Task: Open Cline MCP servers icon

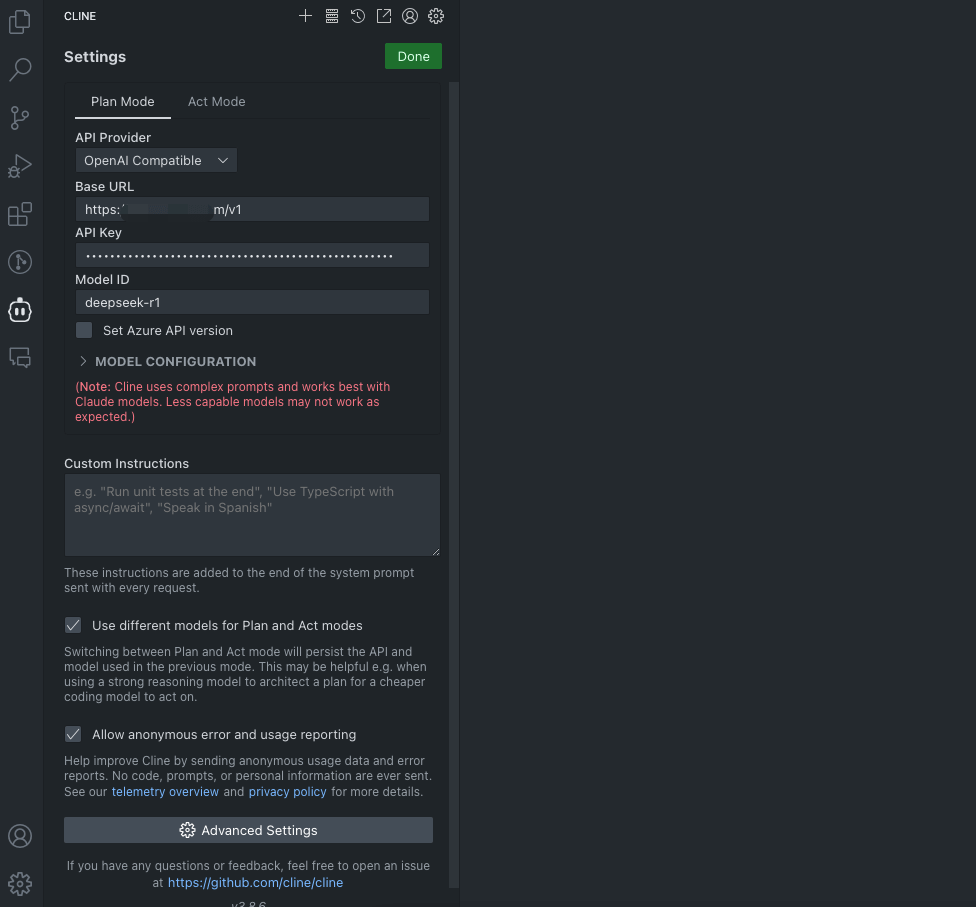Action: (x=332, y=16)
